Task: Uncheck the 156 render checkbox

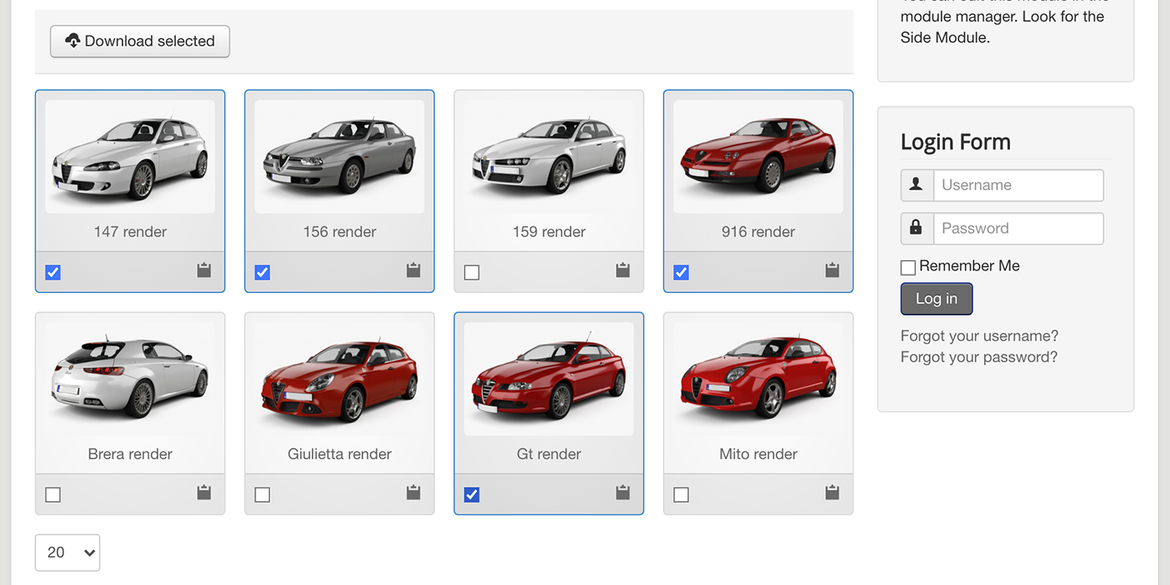Action: [x=262, y=272]
